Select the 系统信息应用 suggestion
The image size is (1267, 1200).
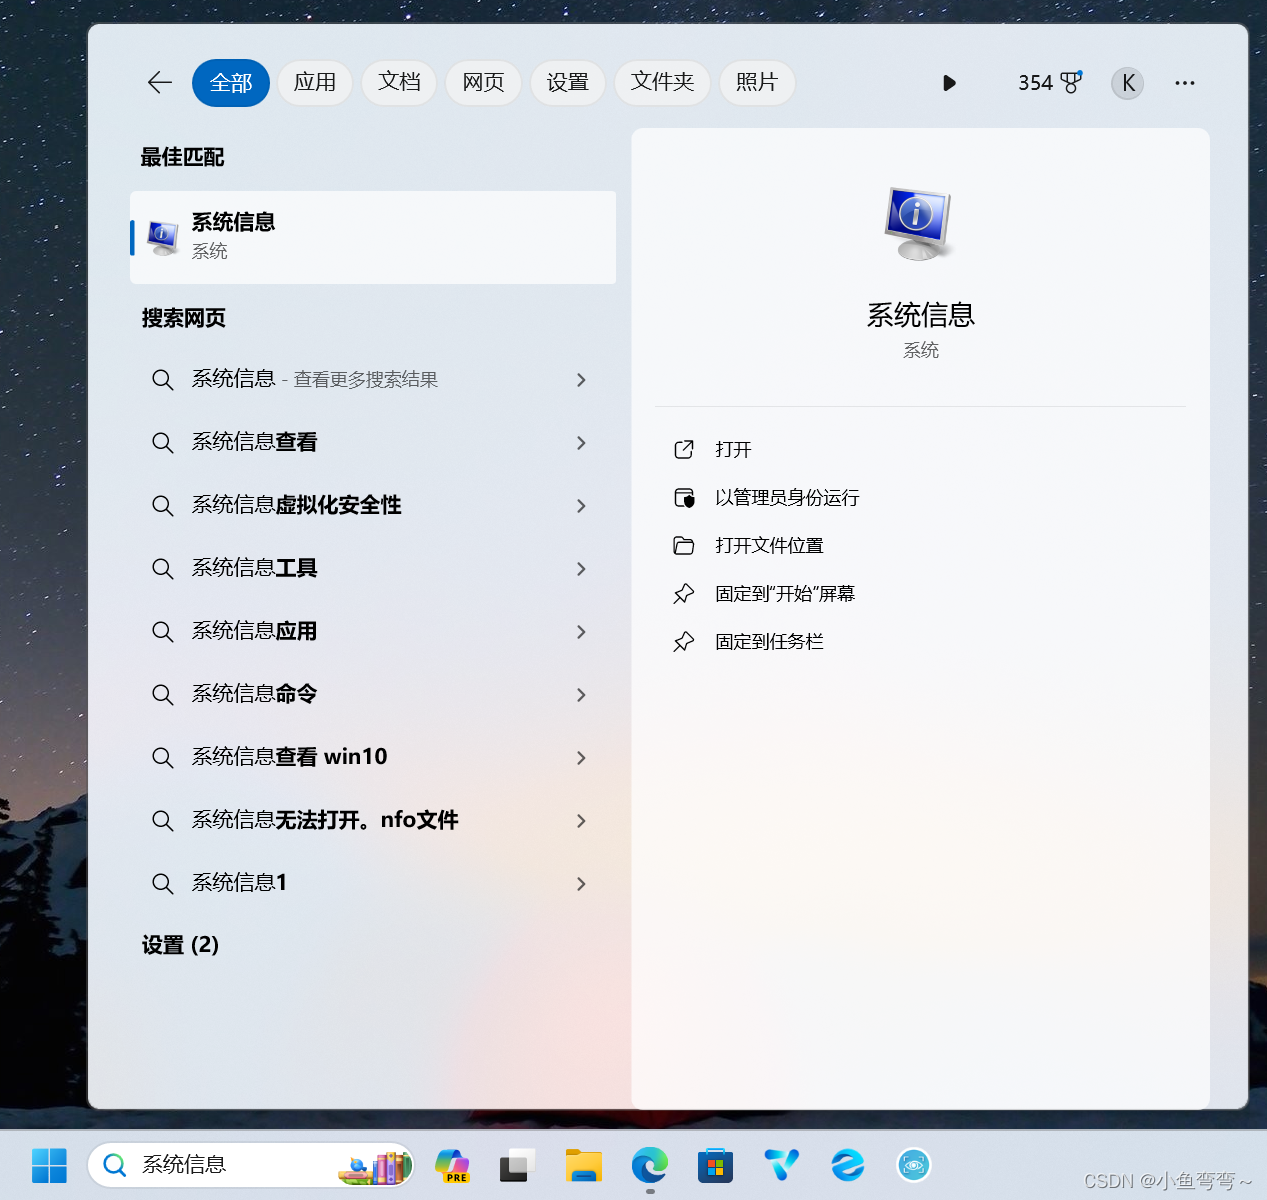(x=345, y=631)
